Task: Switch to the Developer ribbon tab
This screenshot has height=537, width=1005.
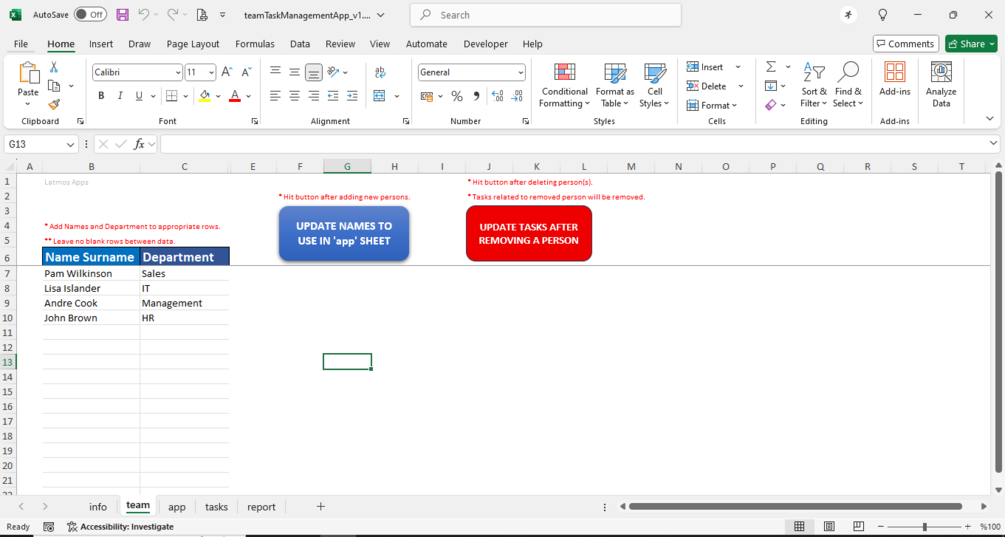Action: [486, 44]
